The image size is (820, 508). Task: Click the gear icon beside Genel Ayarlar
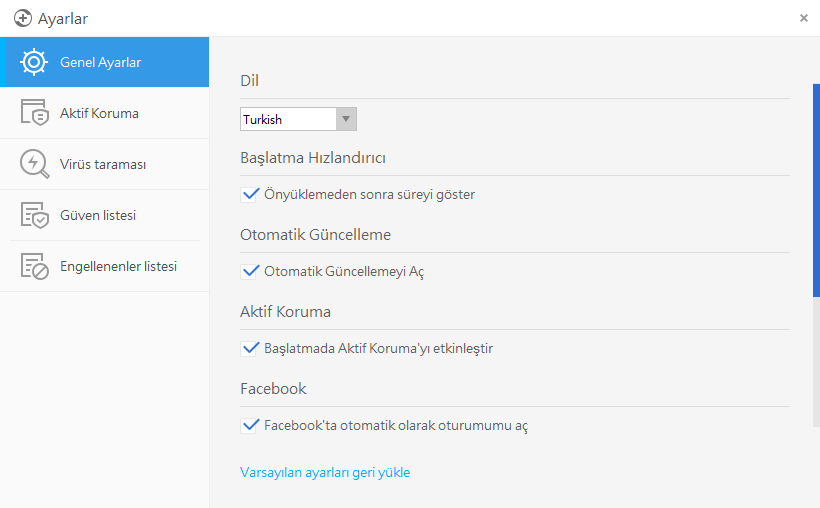coord(34,62)
